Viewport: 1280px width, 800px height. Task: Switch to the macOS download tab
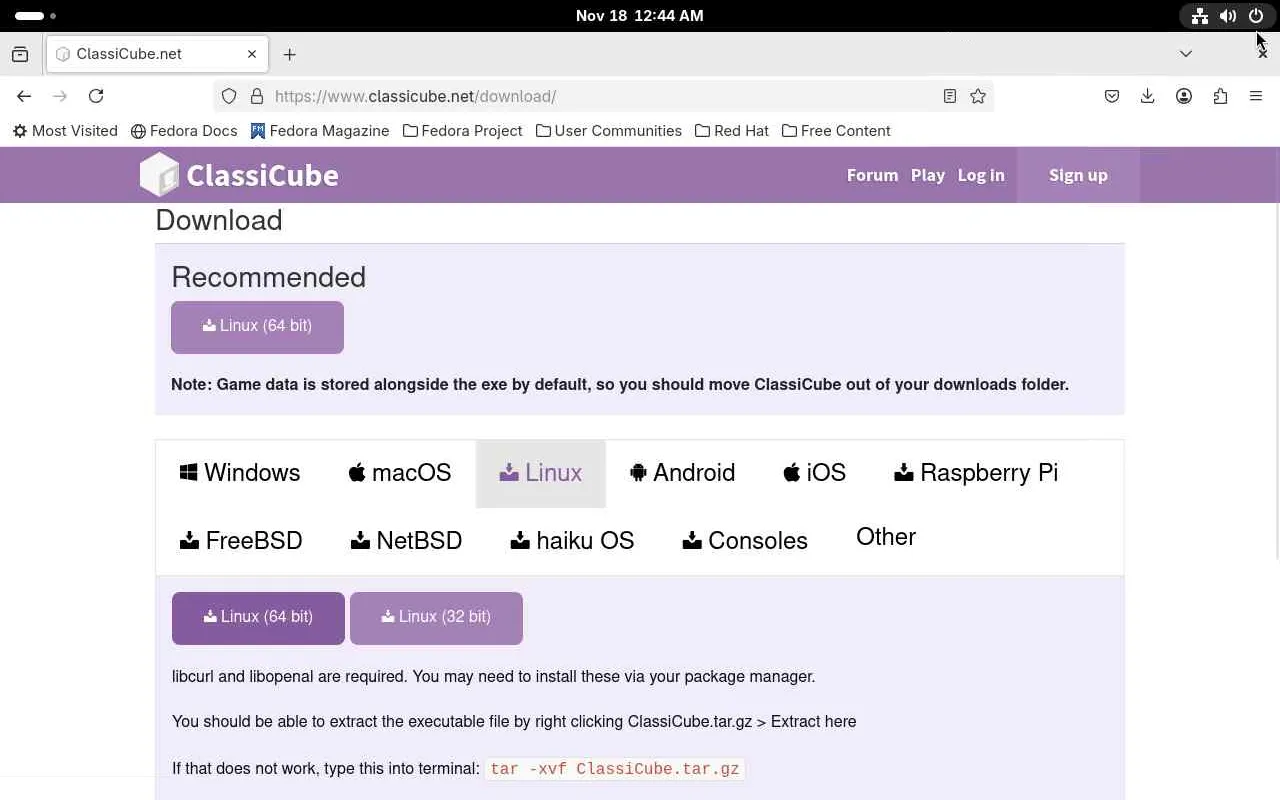tap(400, 473)
